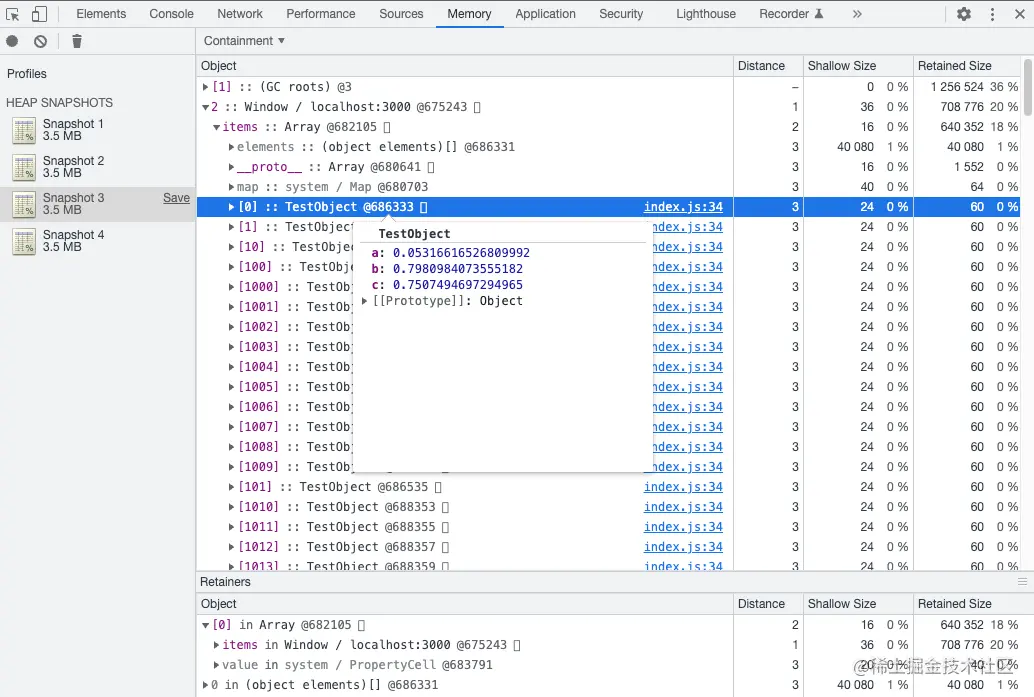Click the reveal icon beside Window @675243
This screenshot has height=697, width=1034.
pos(477,107)
